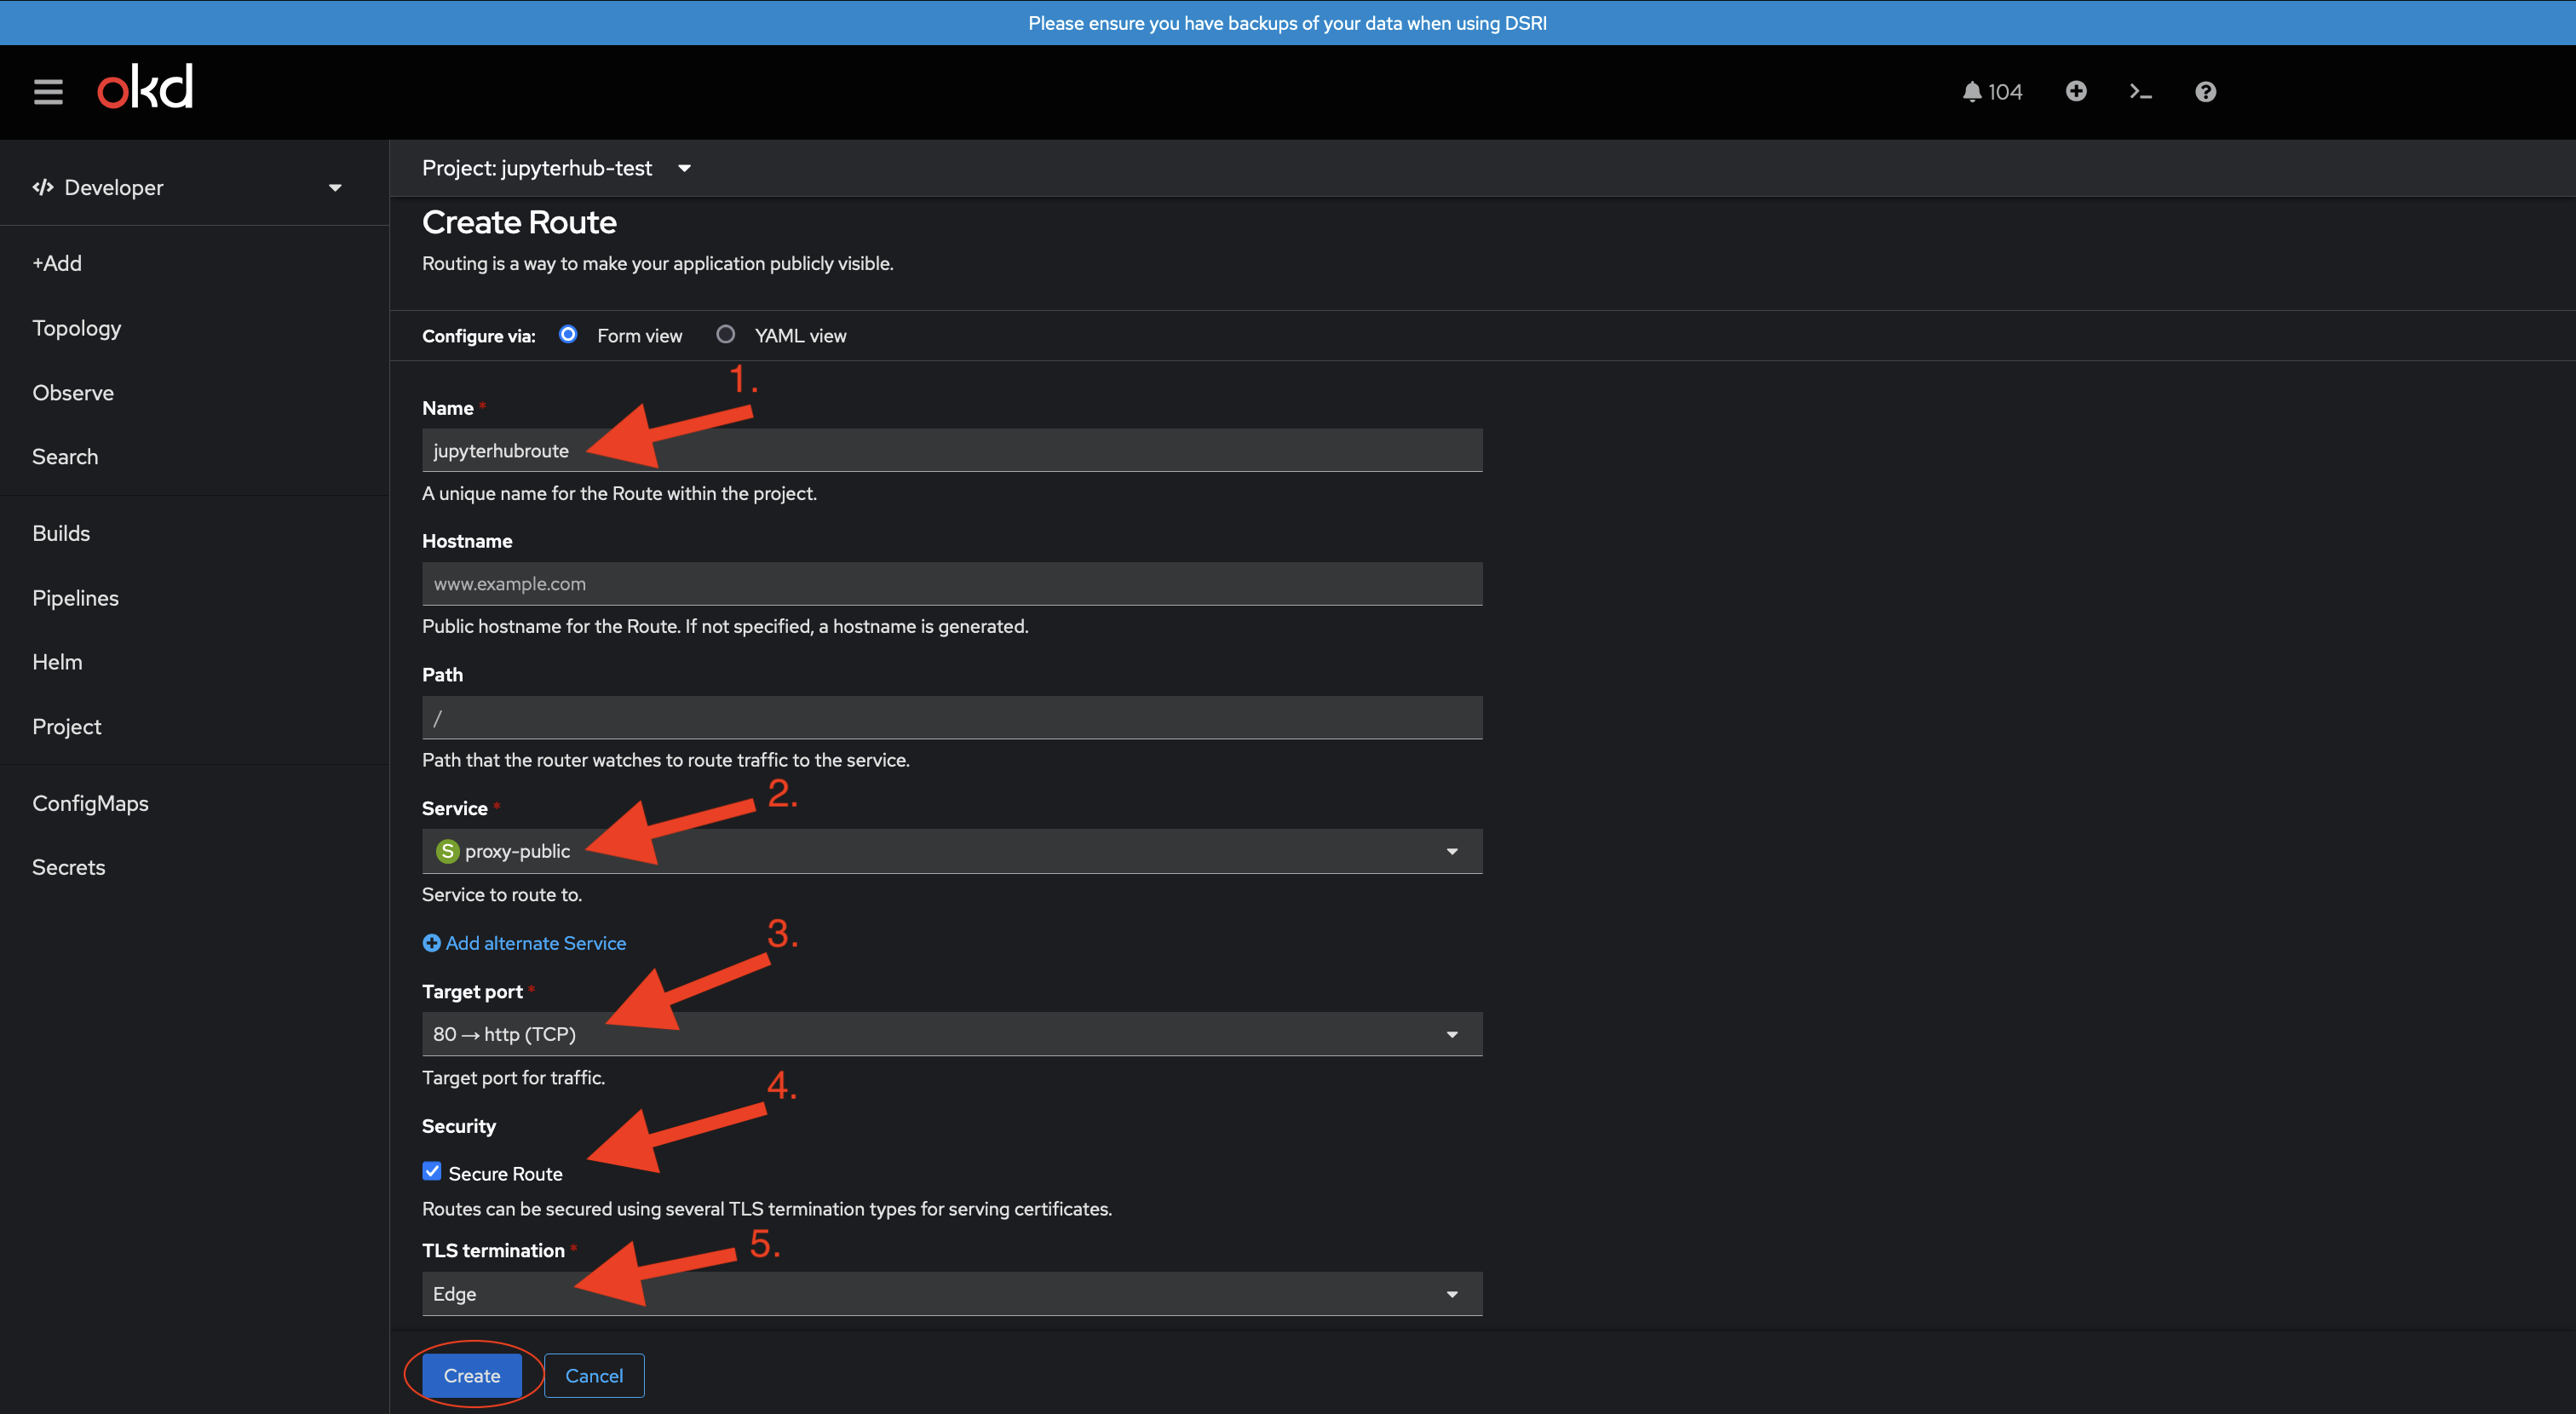Open Helm in sidebar
This screenshot has width=2576, height=1414.
click(57, 662)
